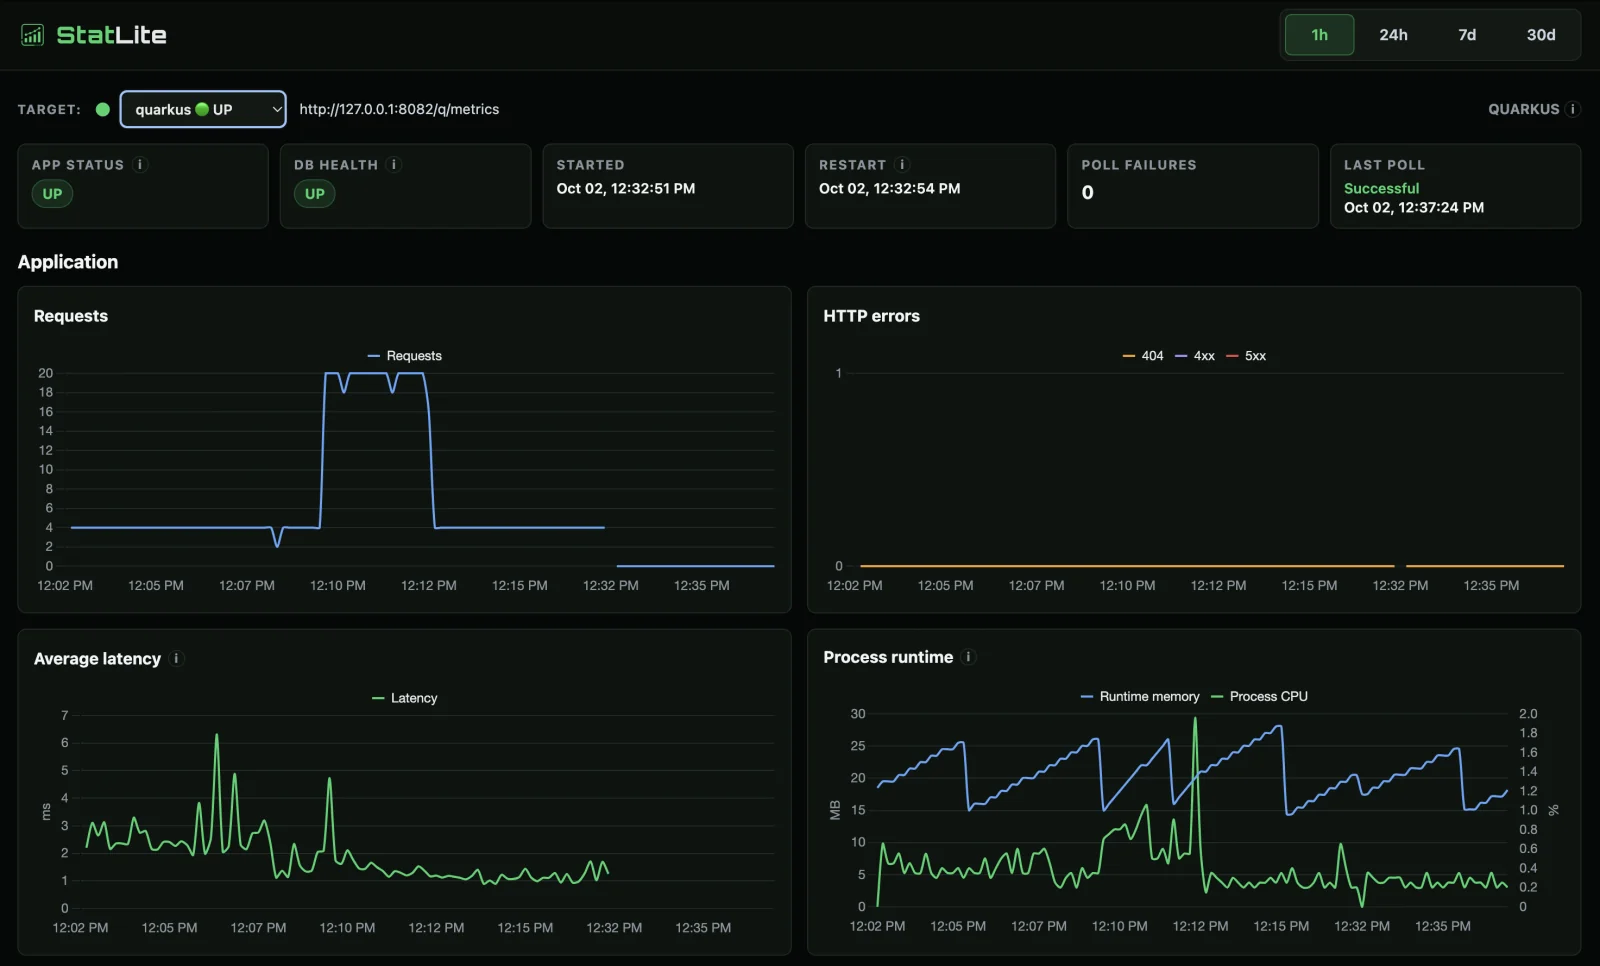Click the Requests chart title
1600x966 pixels.
[71, 316]
